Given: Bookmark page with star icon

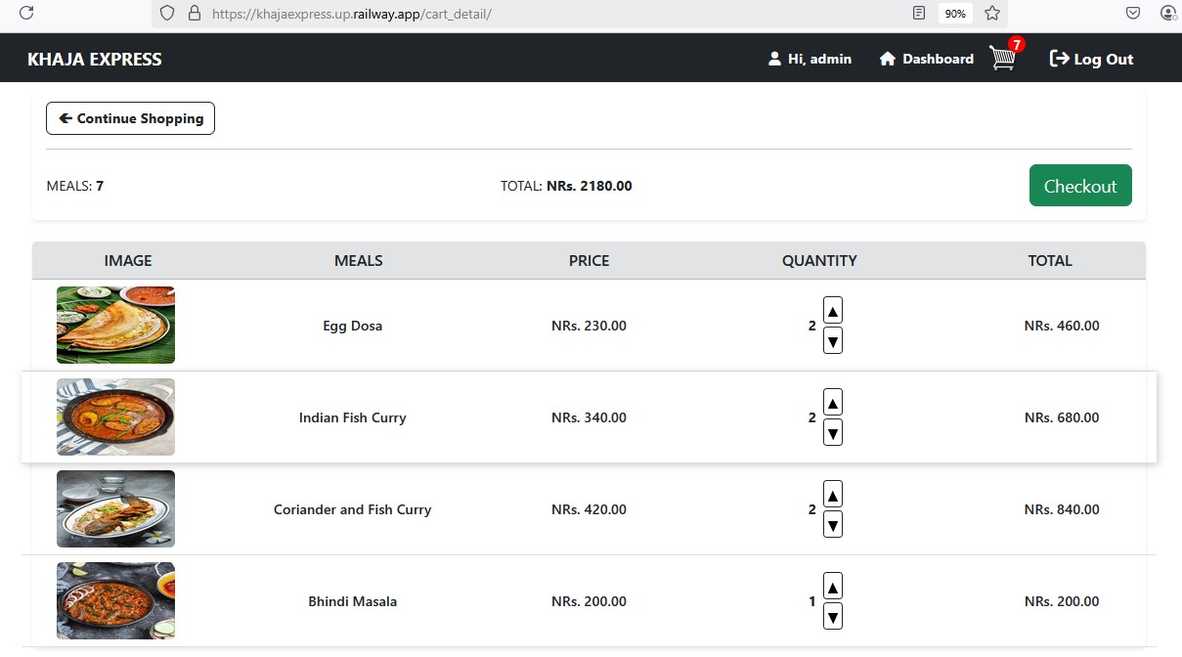Looking at the screenshot, I should pos(992,13).
